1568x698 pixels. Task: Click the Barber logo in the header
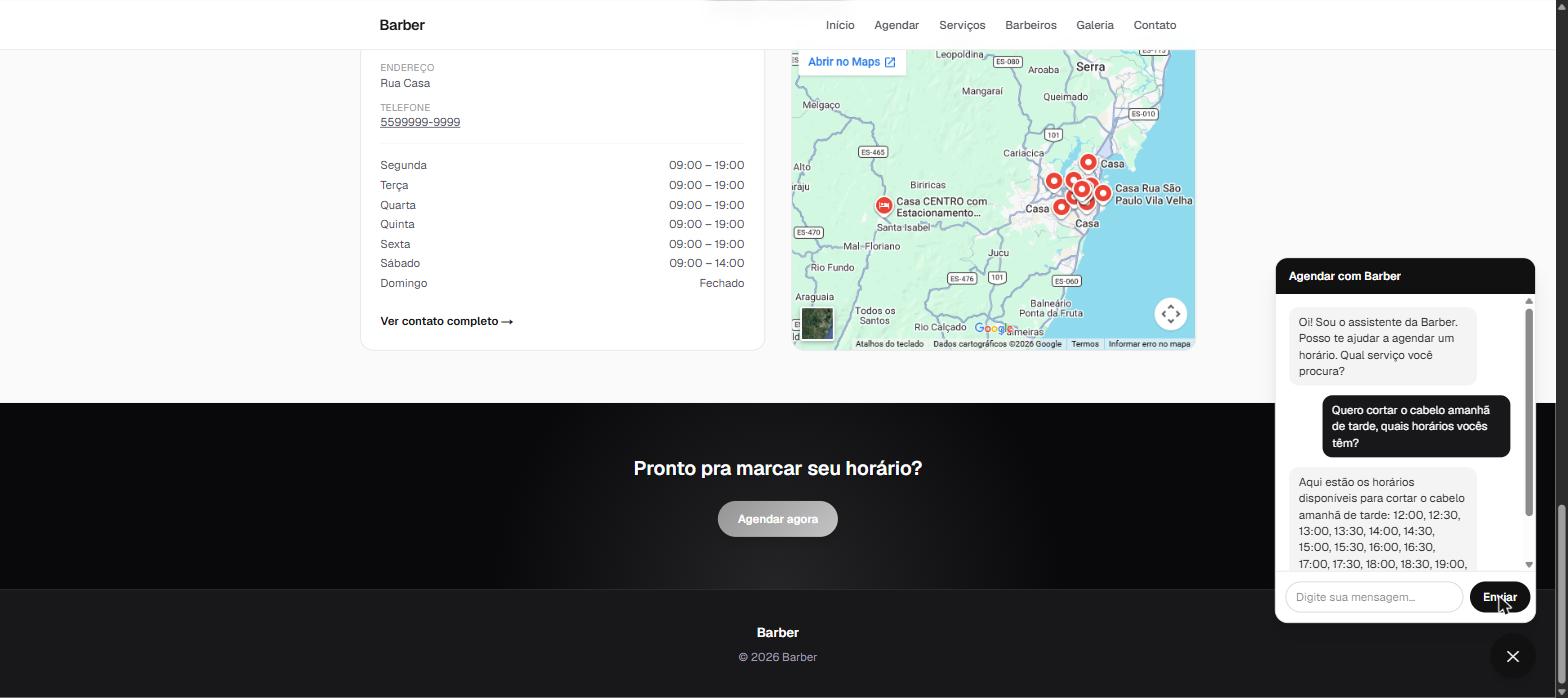pyautogui.click(x=402, y=25)
